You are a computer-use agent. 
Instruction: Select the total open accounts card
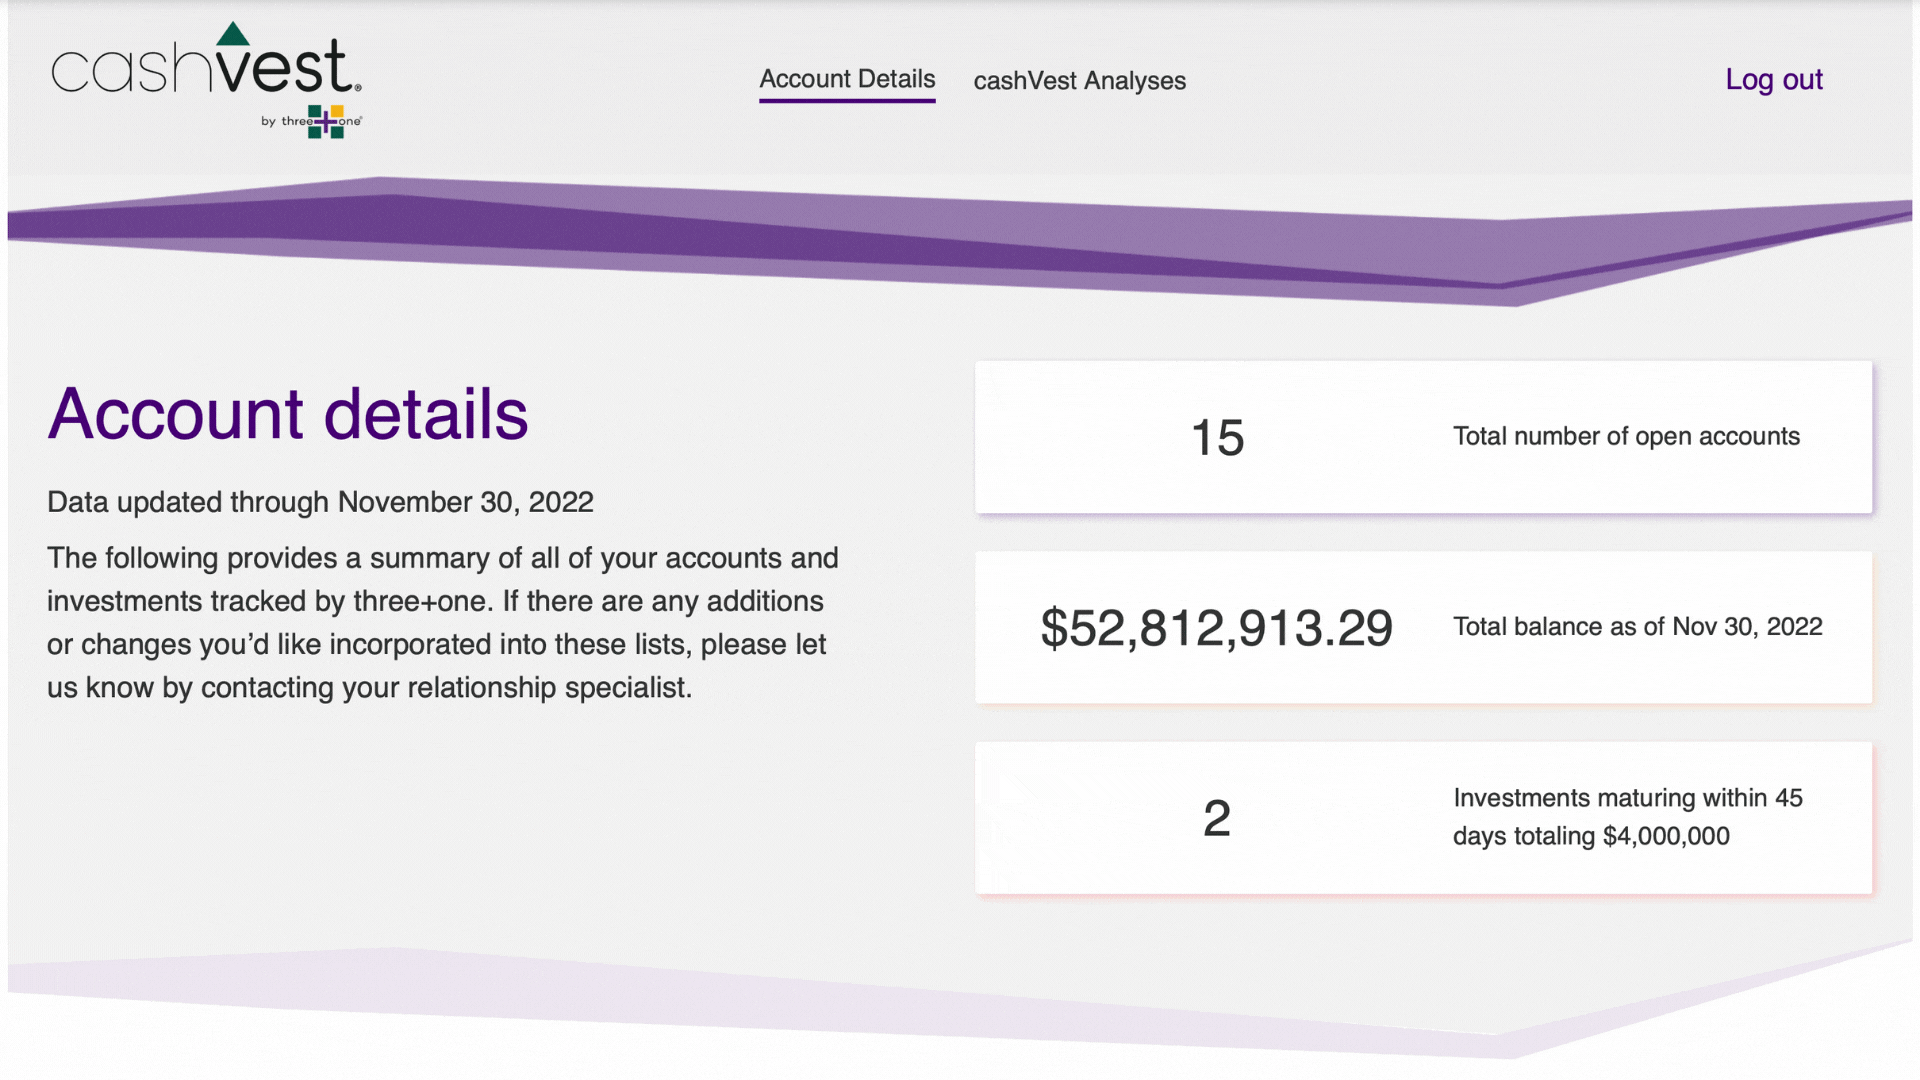click(x=1423, y=437)
